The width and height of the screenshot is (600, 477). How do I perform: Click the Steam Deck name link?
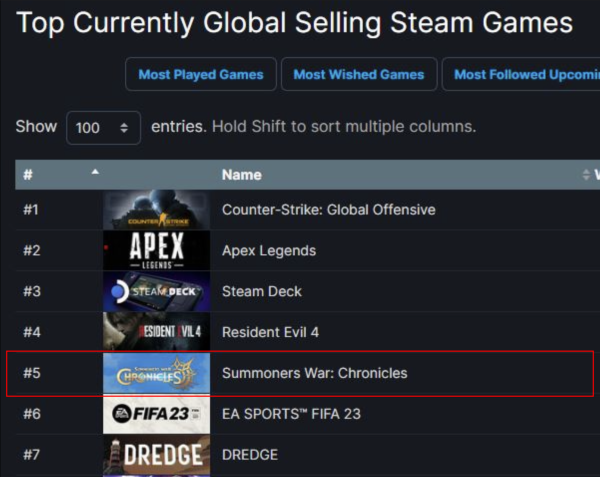(x=261, y=292)
